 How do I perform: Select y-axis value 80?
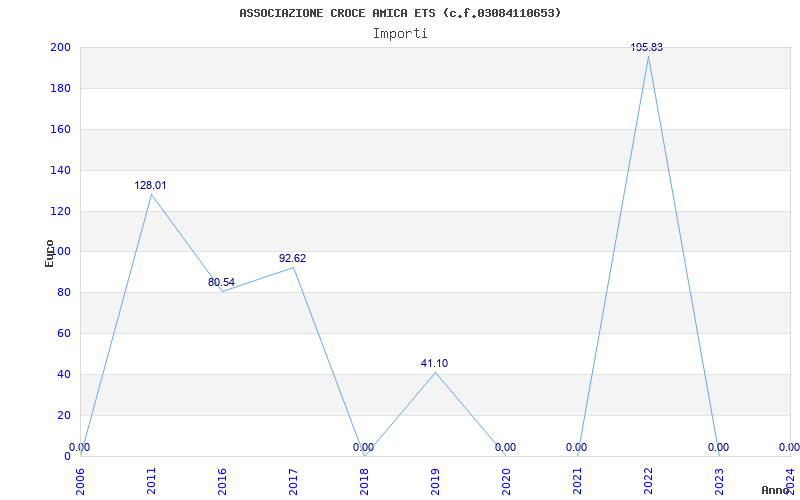(63, 292)
